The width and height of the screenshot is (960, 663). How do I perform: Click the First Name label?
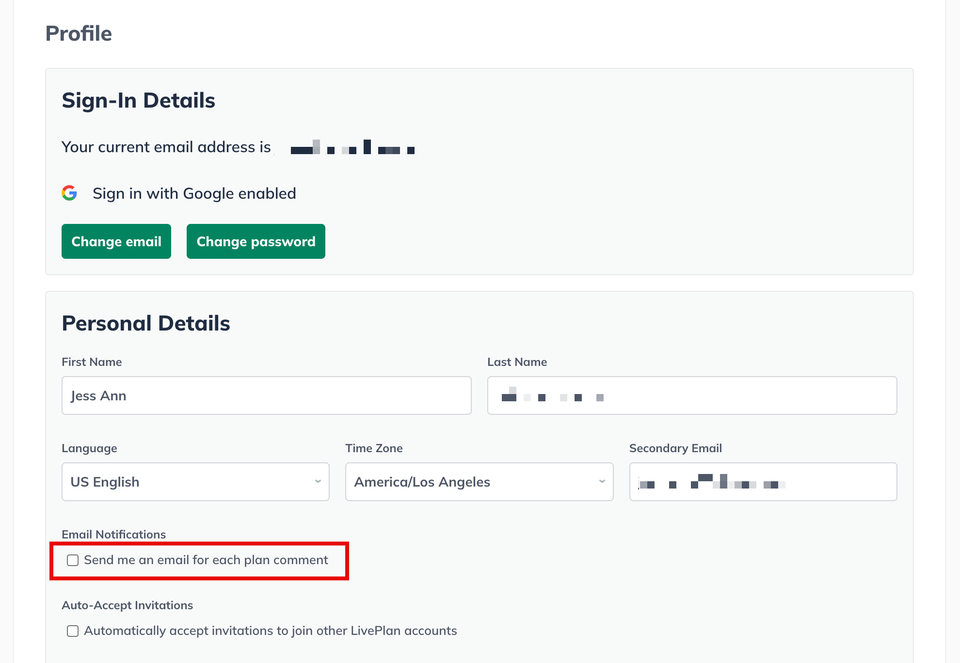[92, 362]
